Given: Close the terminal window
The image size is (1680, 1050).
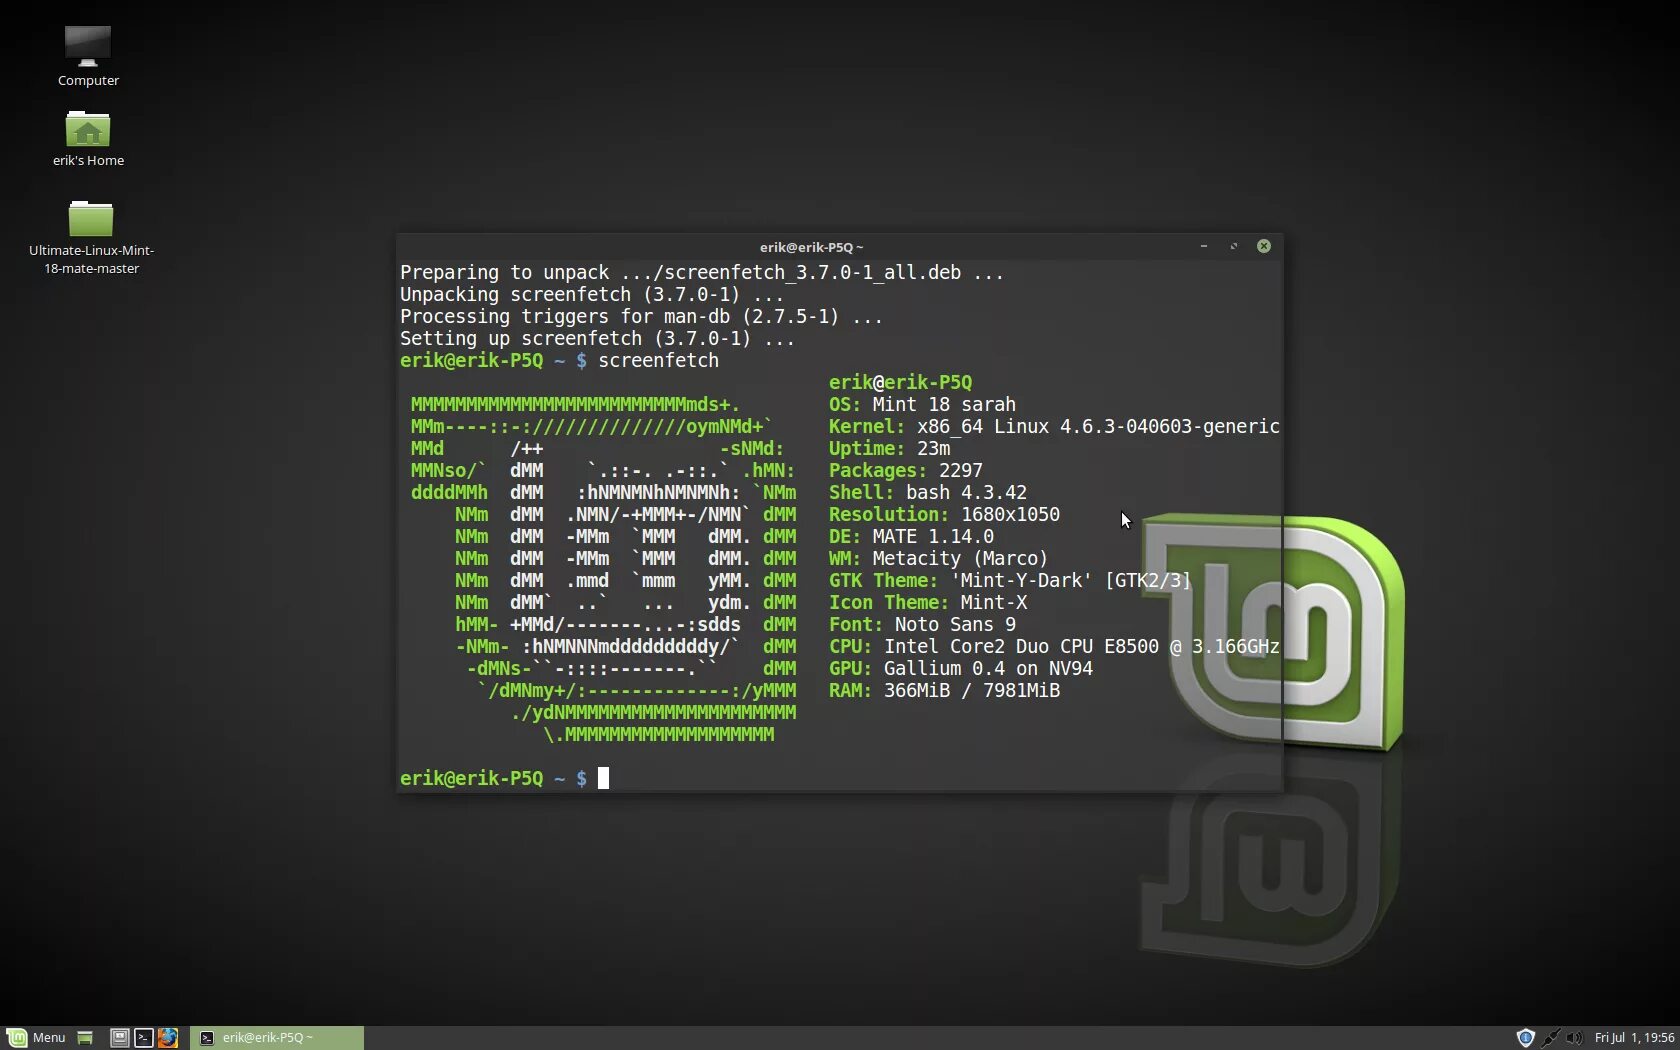Looking at the screenshot, I should [x=1264, y=246].
